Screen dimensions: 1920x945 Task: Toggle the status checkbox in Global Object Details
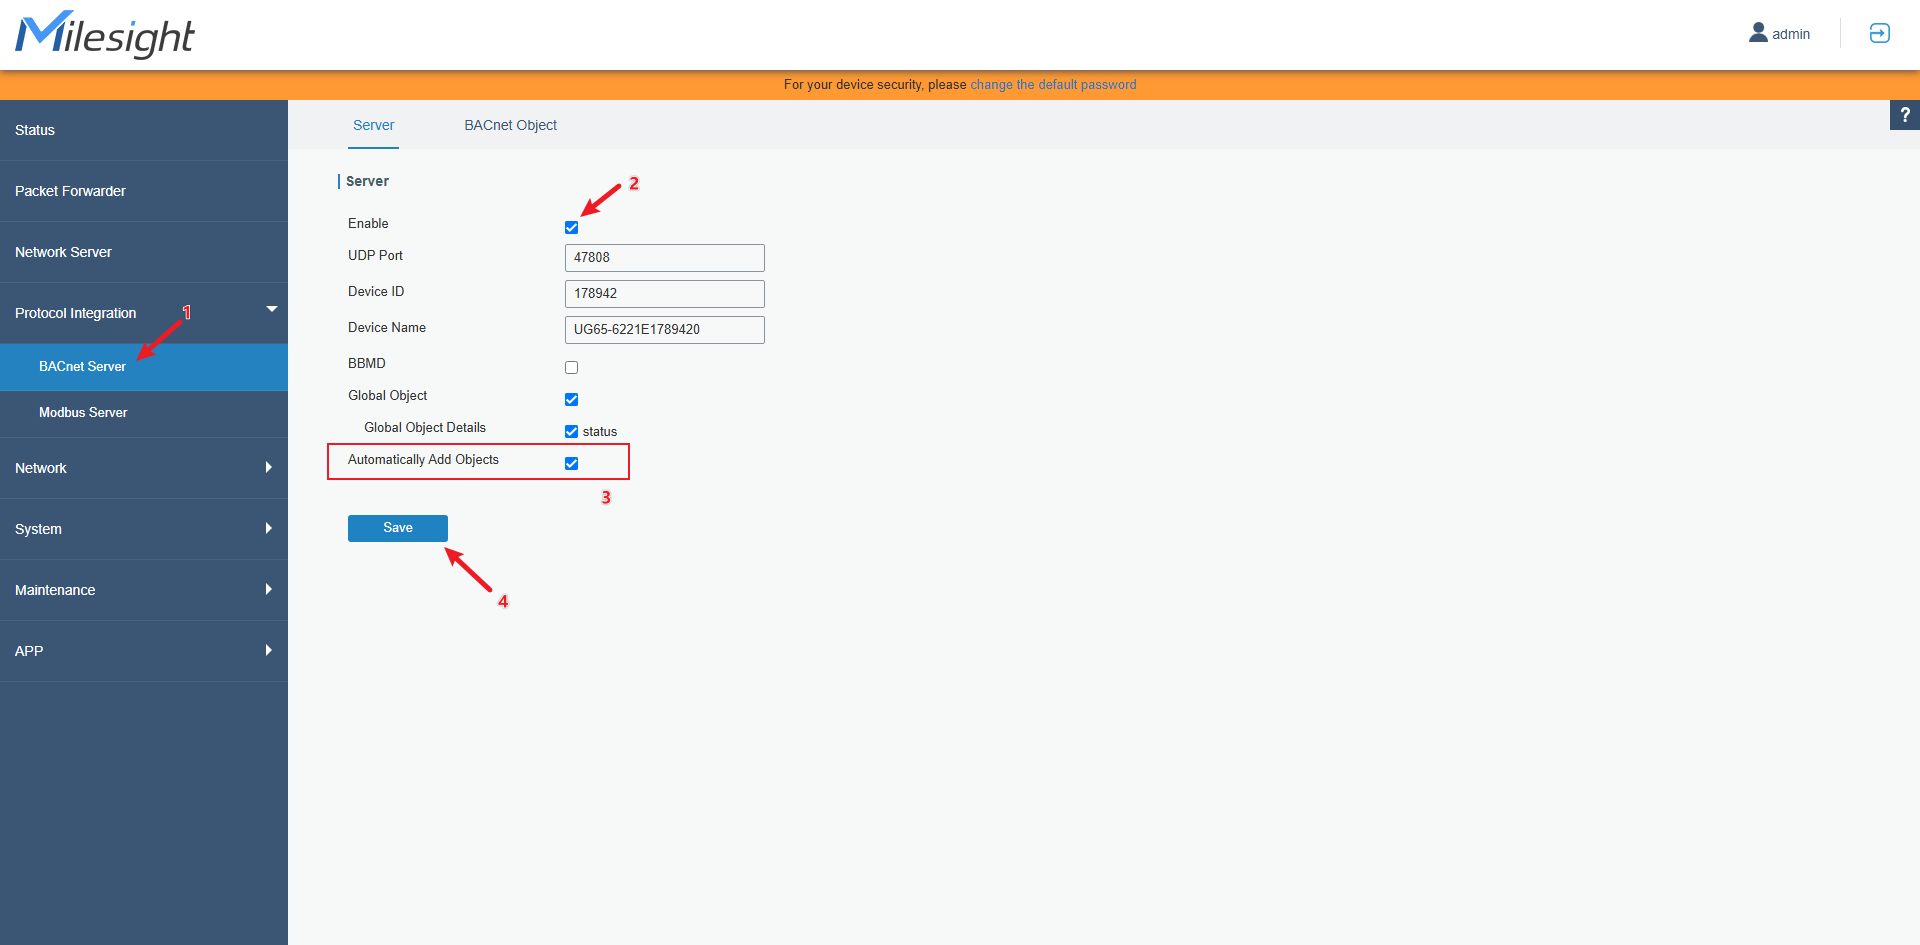pyautogui.click(x=571, y=432)
